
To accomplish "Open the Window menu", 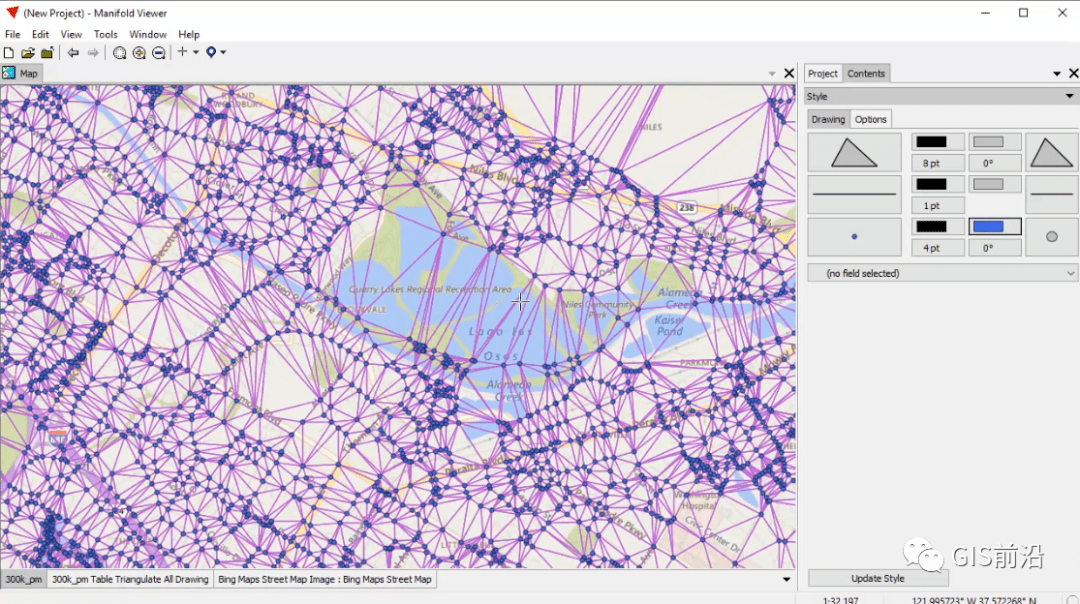I will pos(147,34).
